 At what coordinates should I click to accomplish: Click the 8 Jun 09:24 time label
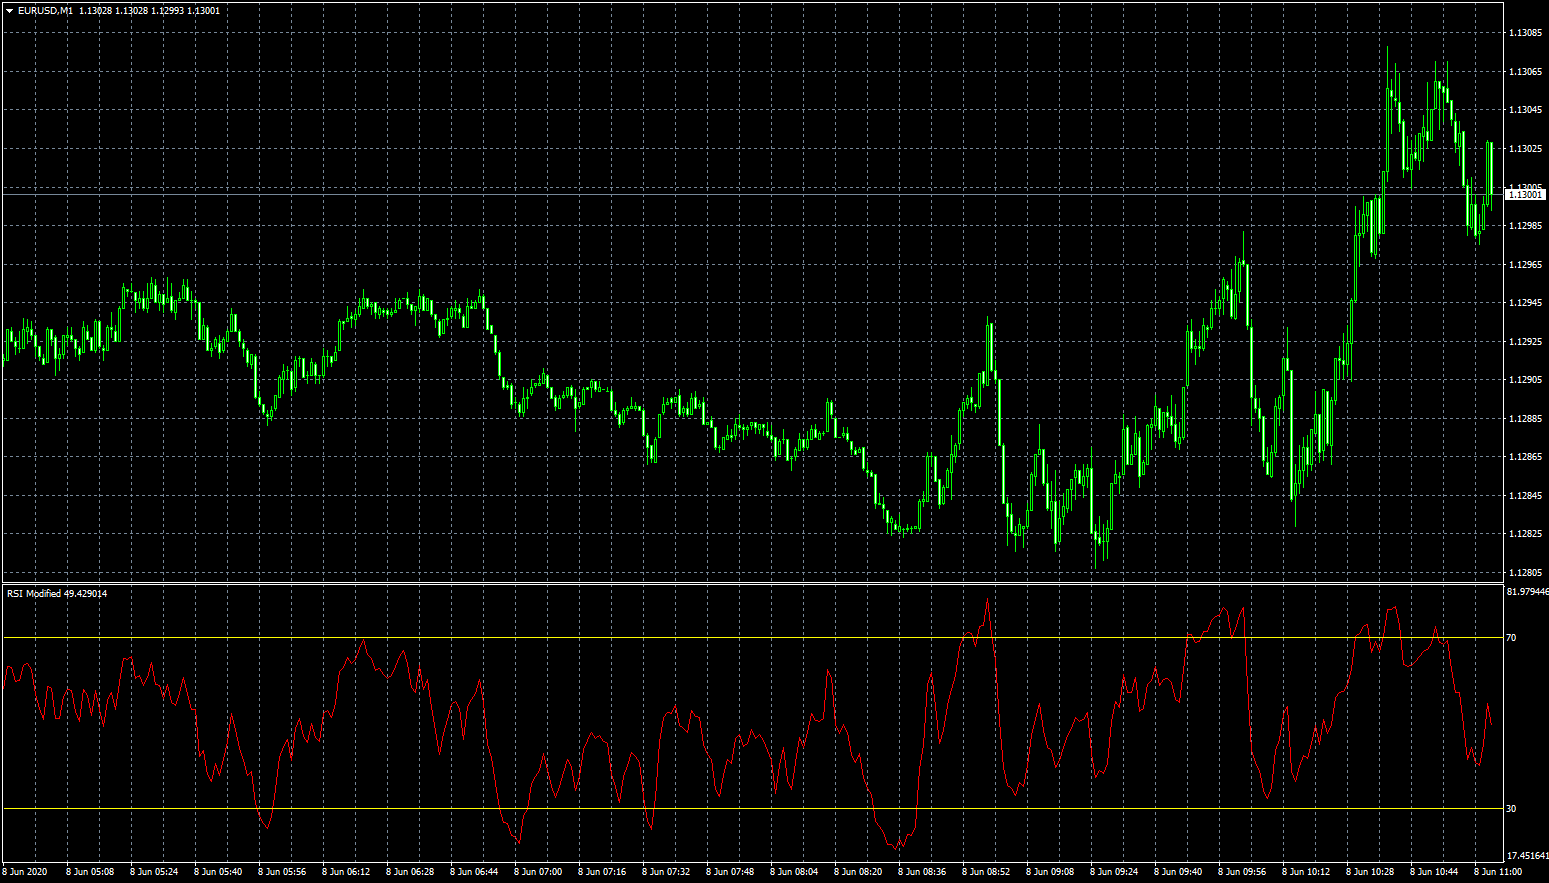pyautogui.click(x=1114, y=872)
